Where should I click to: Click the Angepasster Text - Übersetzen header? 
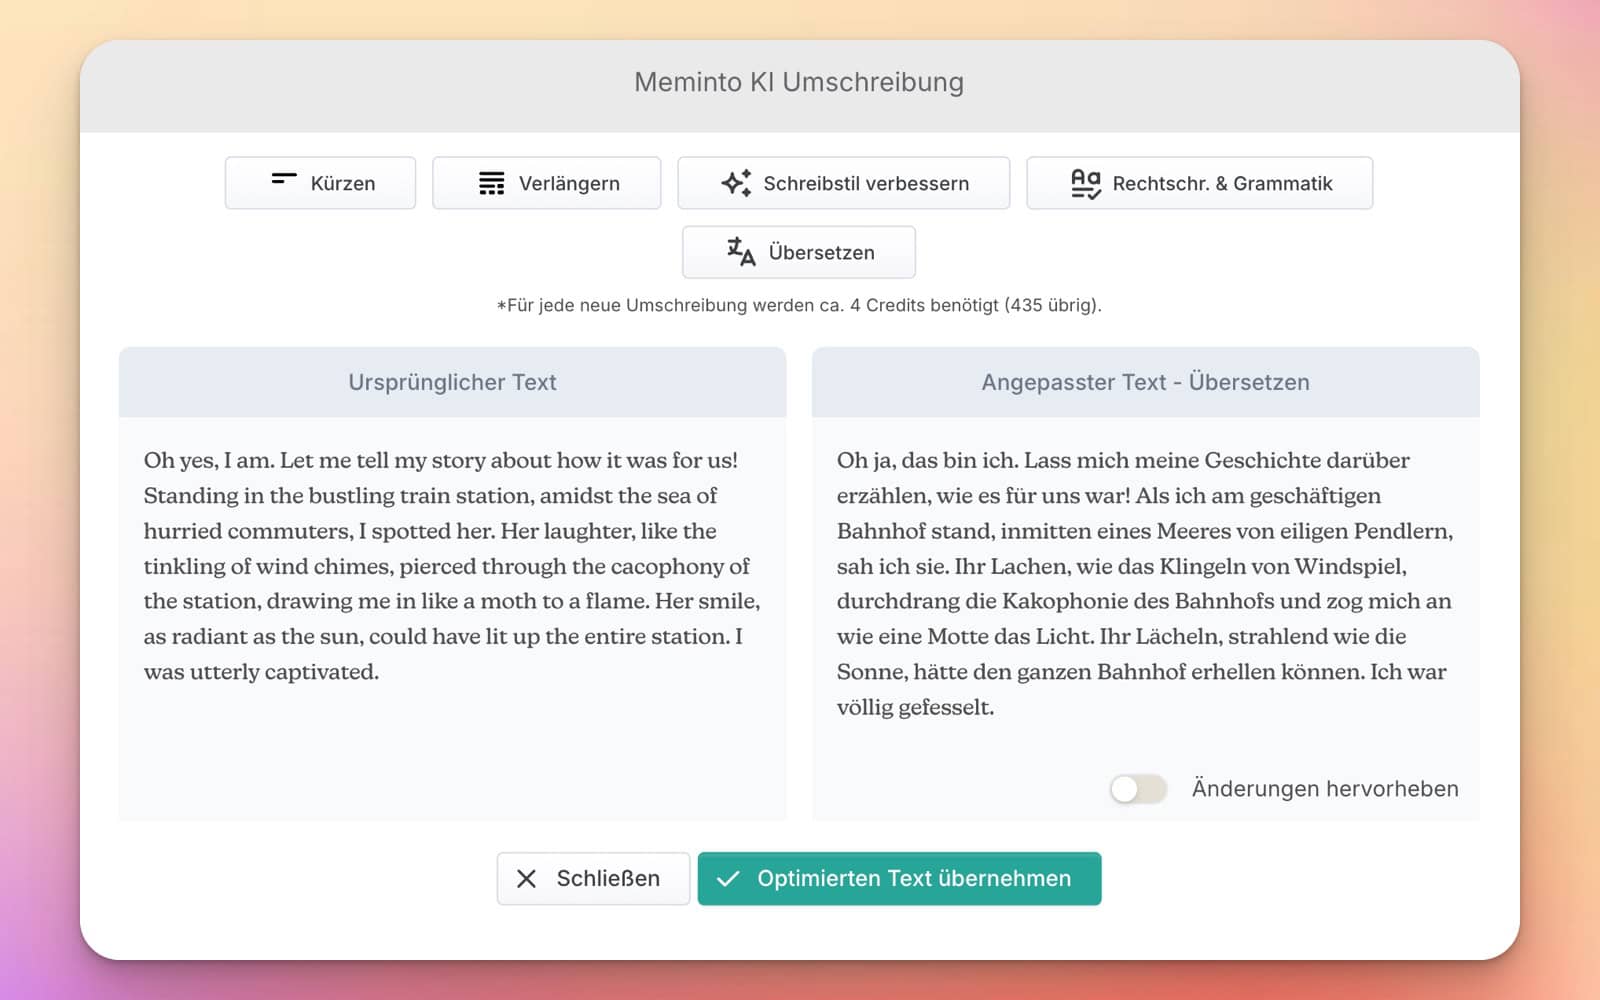1145,382
